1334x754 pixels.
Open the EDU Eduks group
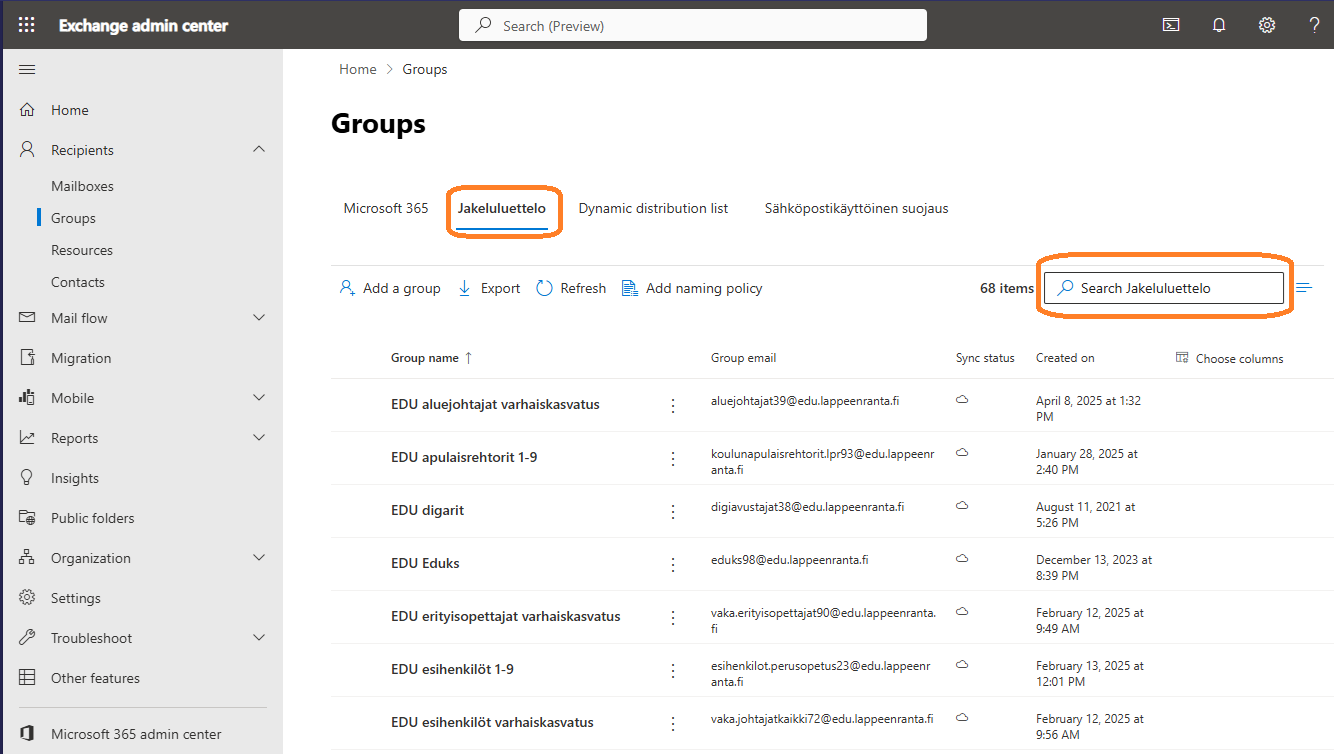[x=425, y=563]
